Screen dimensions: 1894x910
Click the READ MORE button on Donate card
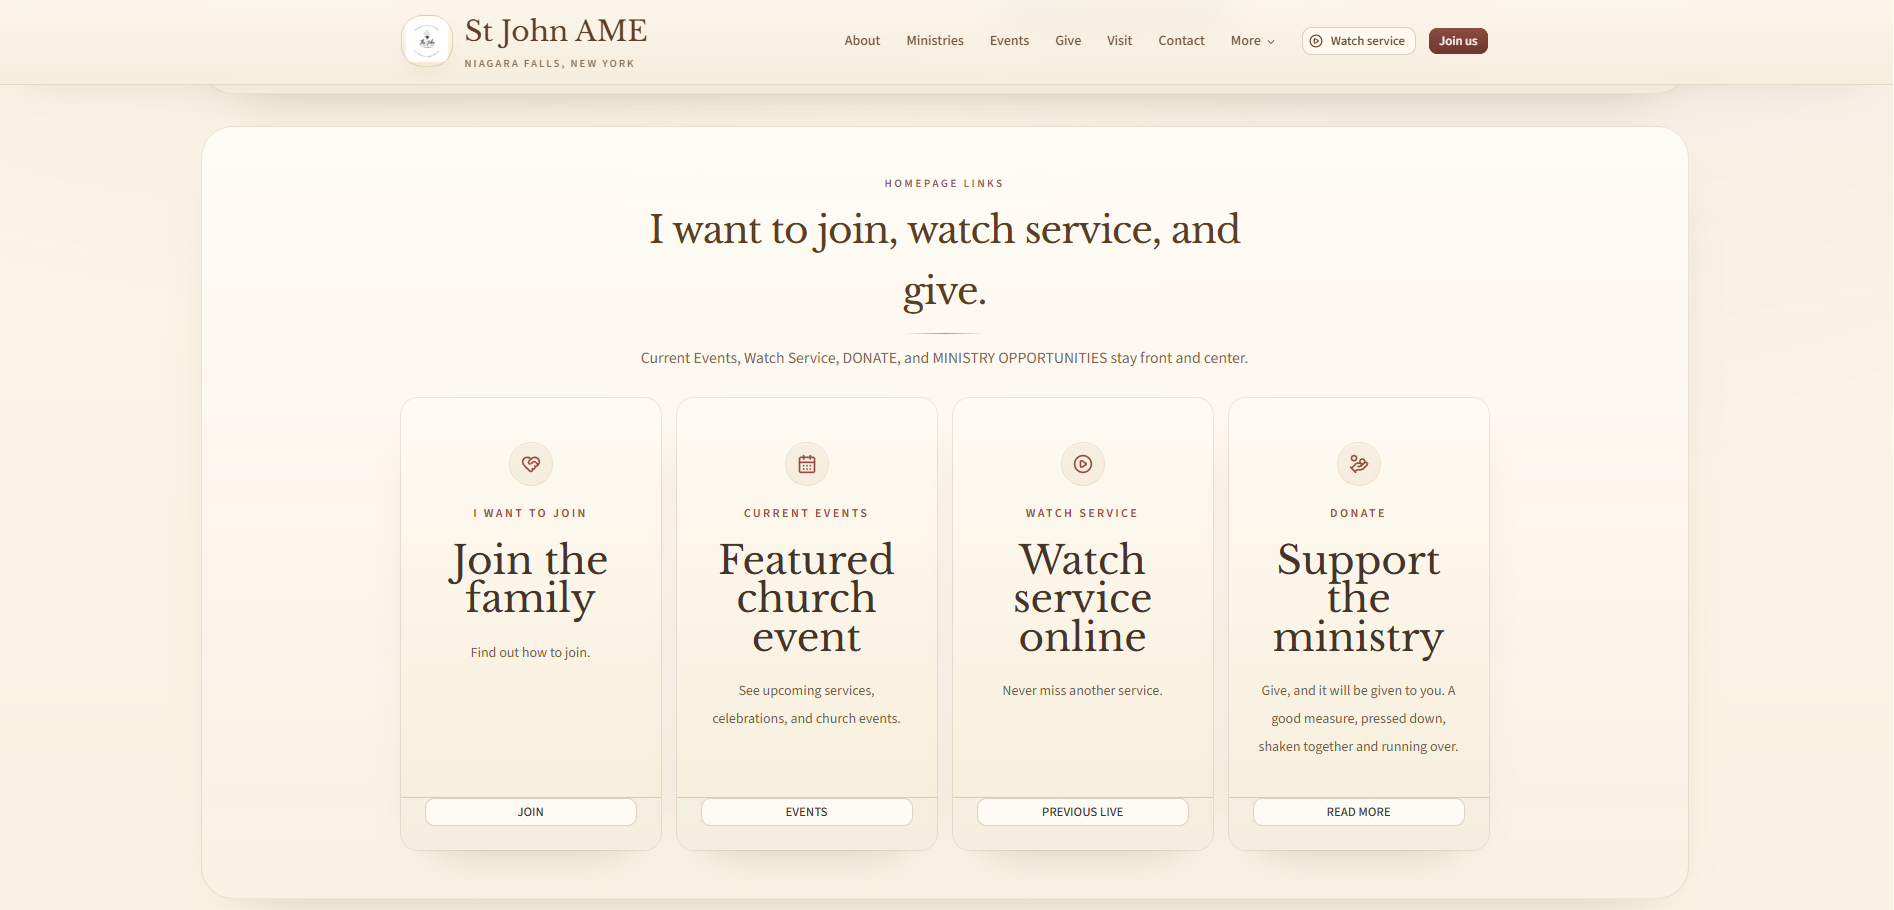pos(1358,811)
